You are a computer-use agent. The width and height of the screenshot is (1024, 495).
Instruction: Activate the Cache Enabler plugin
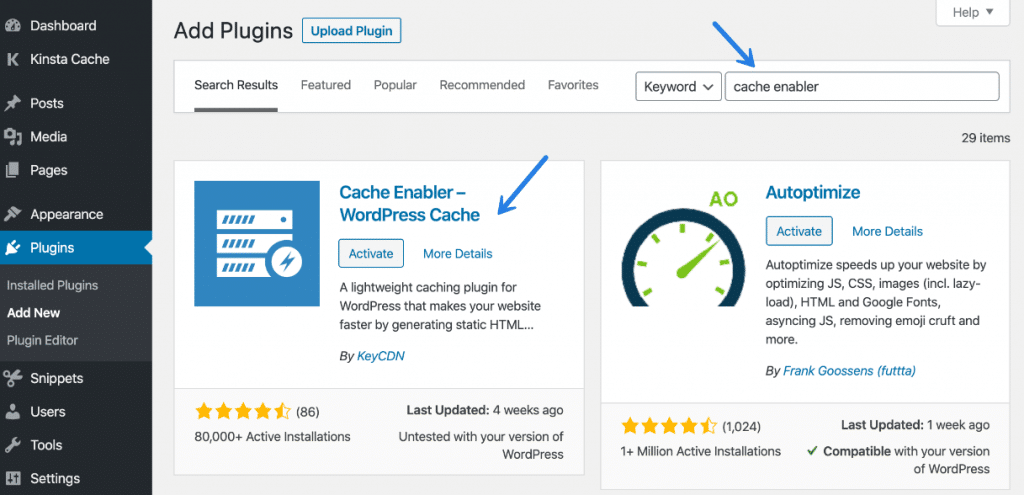pos(371,253)
